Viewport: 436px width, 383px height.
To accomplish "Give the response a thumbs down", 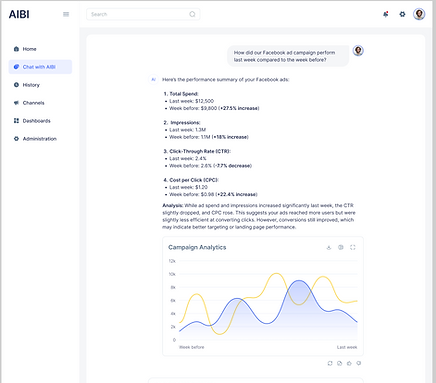I will 359,363.
